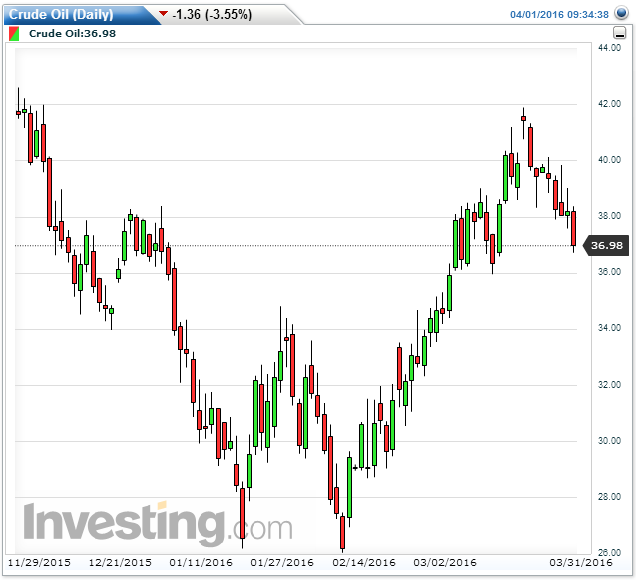Click the red/green candlestick legend icon
This screenshot has width=637, height=580.
(x=14, y=33)
